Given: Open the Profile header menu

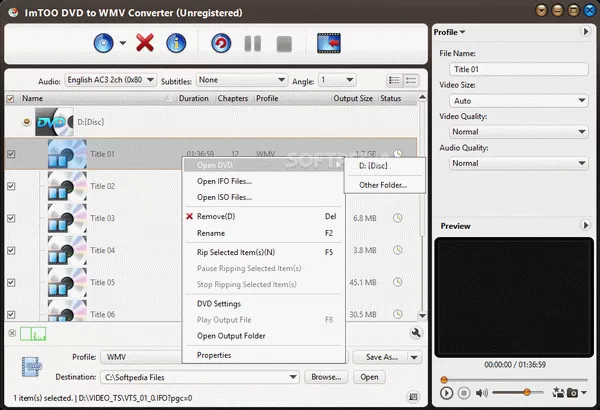Looking at the screenshot, I should point(449,32).
